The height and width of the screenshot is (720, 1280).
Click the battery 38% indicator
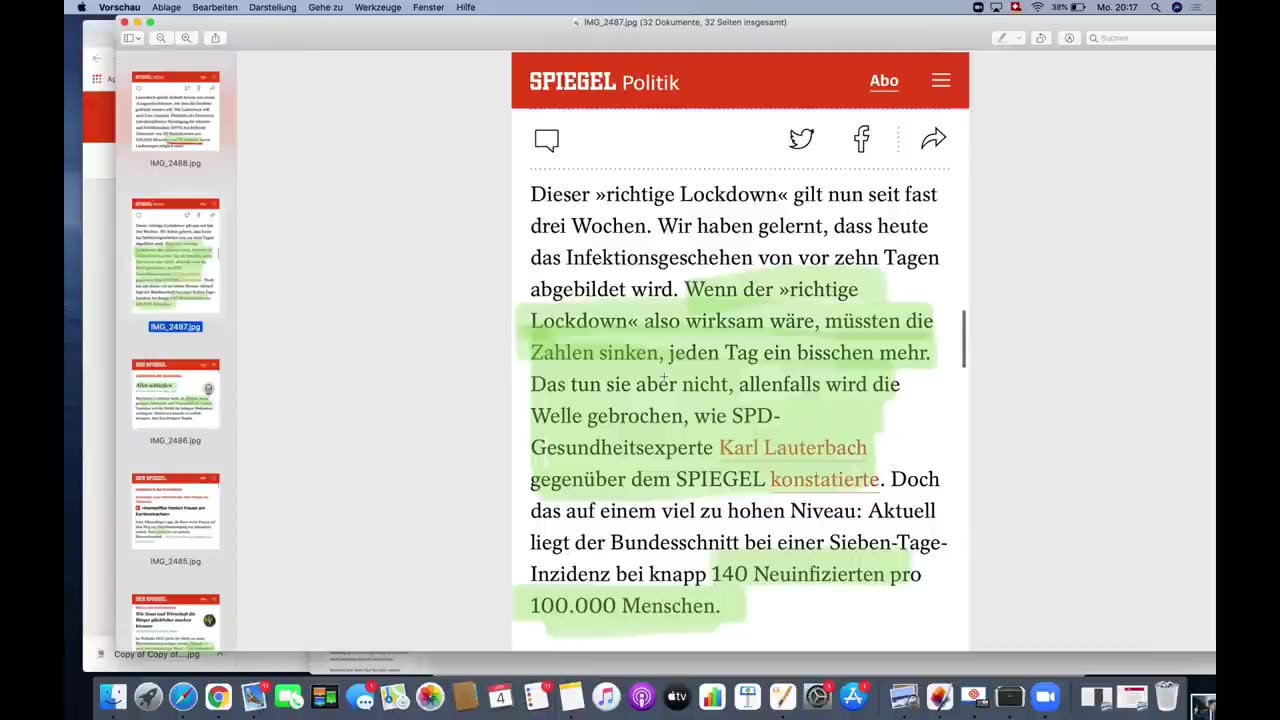pyautogui.click(x=1070, y=7)
